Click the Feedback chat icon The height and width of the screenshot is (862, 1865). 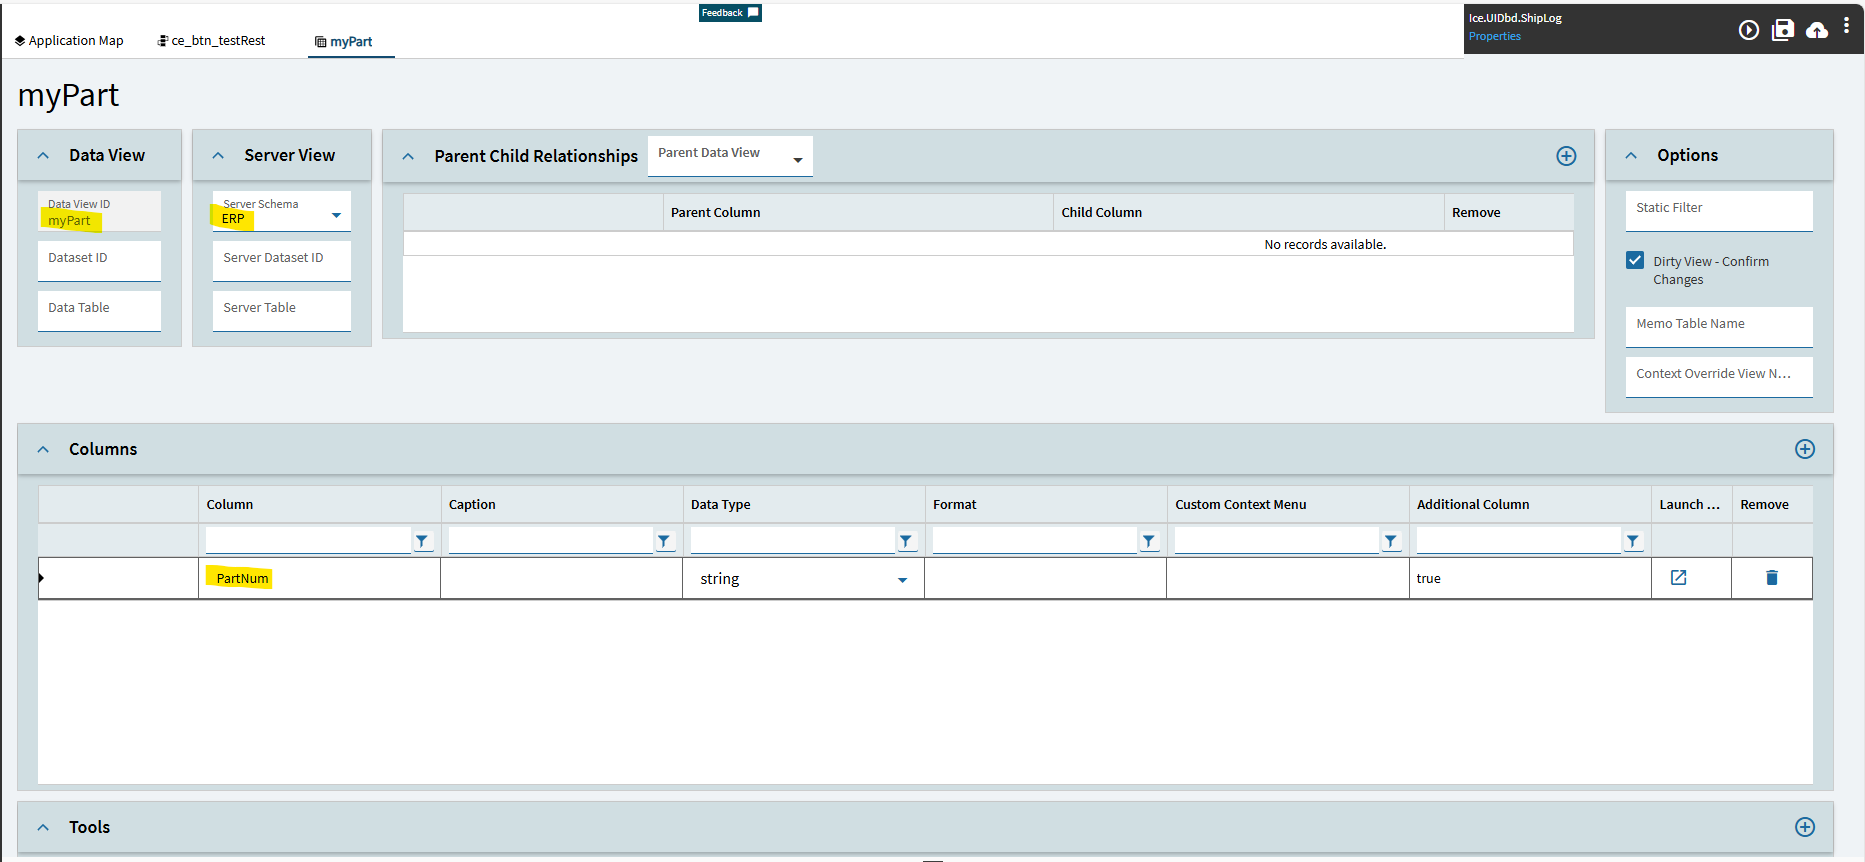pos(753,13)
